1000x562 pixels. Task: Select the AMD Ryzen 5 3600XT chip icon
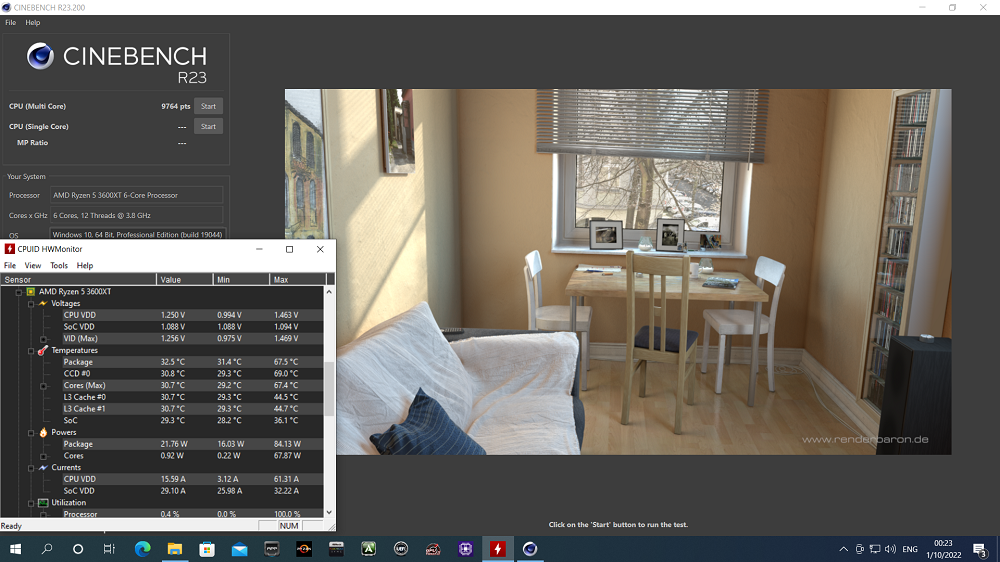coord(31,292)
